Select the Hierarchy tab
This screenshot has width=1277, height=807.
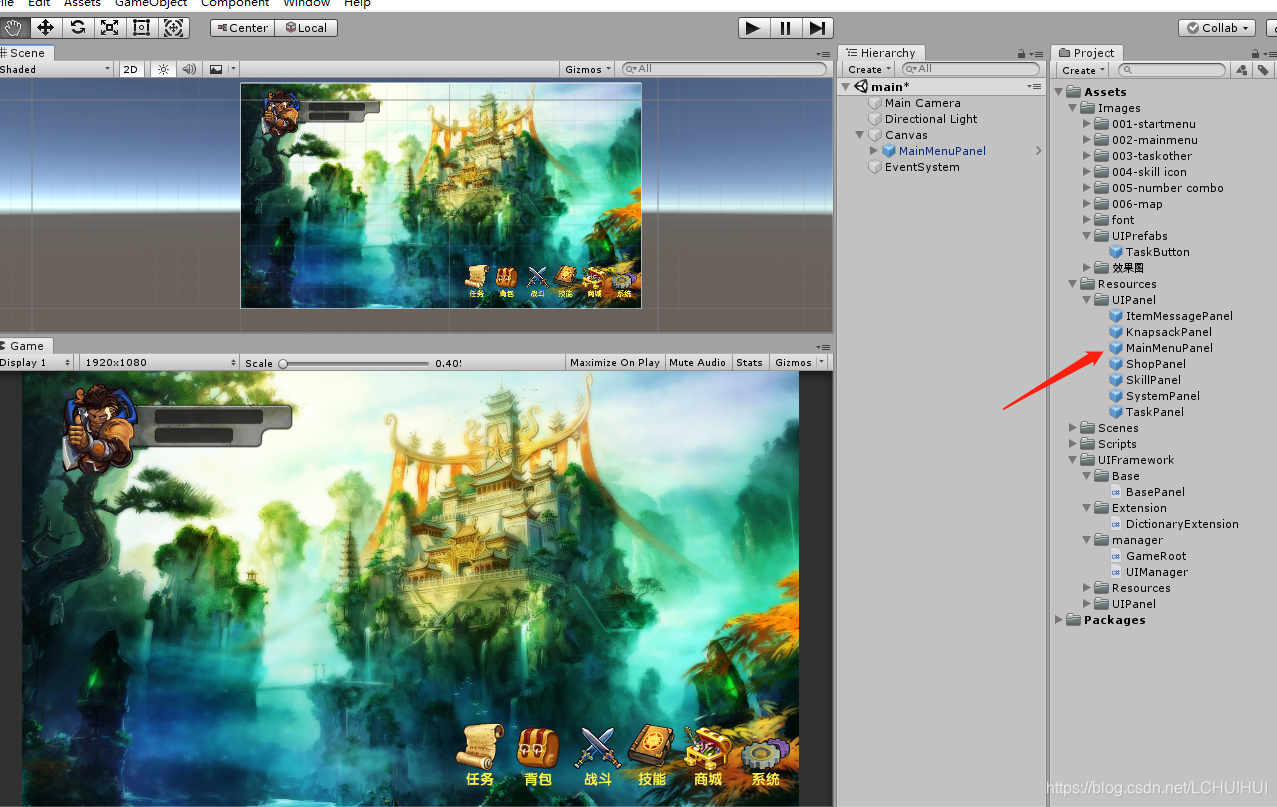pos(882,53)
